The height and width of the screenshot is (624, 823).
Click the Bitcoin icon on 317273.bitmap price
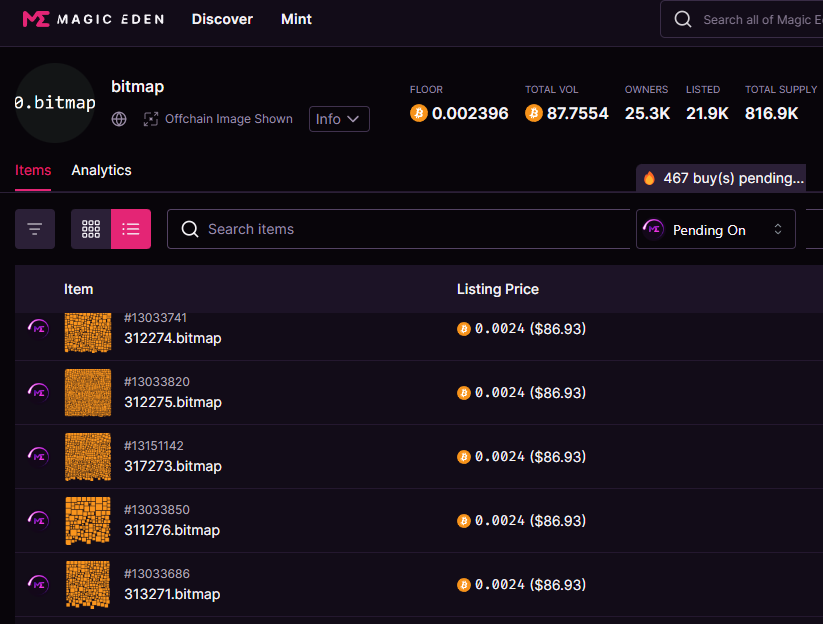tap(463, 457)
